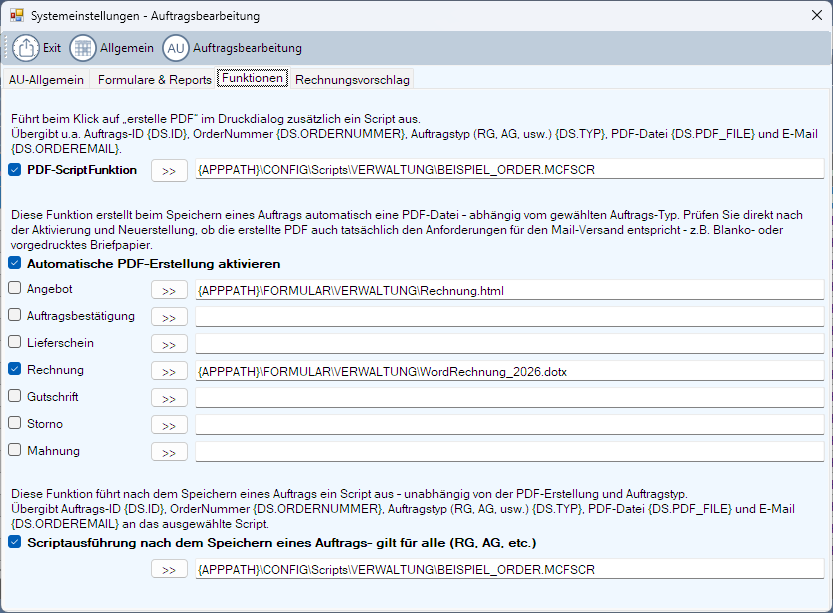Open the Allgemein settings icon
Screen dimensions: 833x613
83,48
